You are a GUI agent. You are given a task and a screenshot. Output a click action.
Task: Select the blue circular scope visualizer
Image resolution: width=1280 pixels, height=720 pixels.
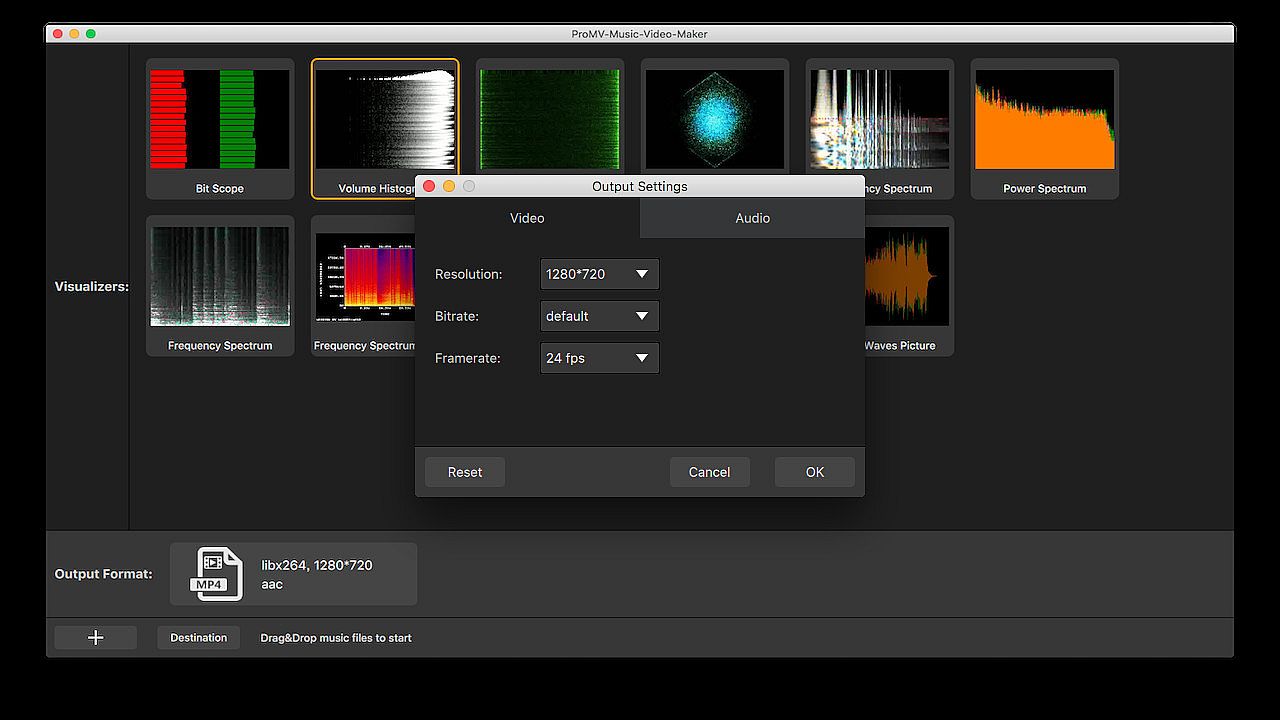coord(714,120)
